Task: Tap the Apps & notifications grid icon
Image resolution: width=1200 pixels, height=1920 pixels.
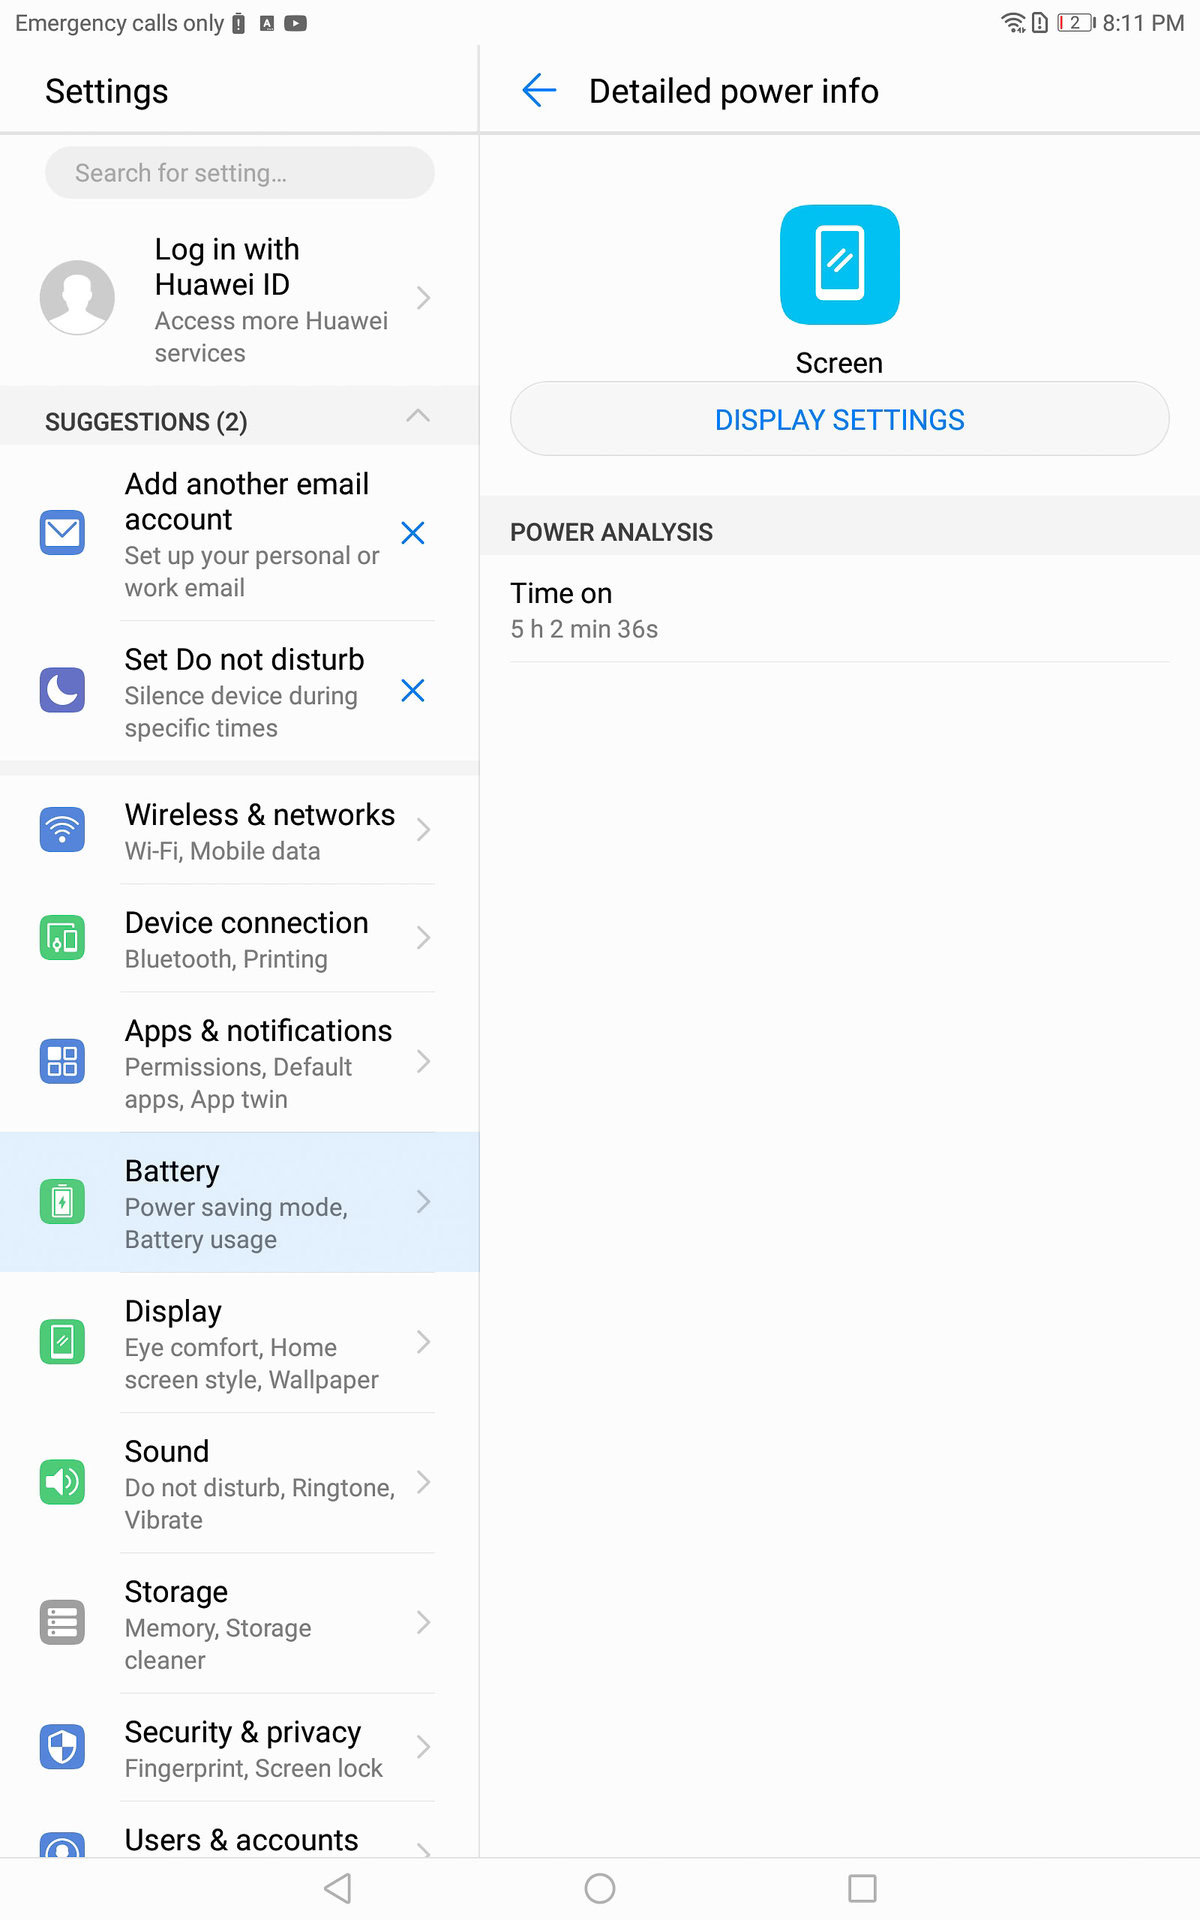Action: pos(62,1062)
